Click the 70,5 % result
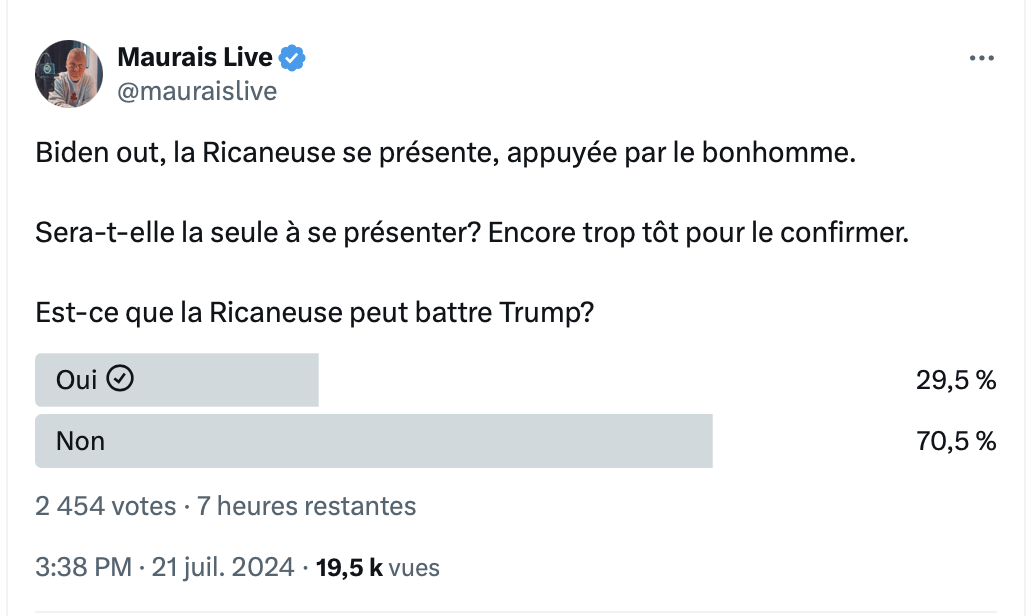The height and width of the screenshot is (616, 1034). point(956,441)
